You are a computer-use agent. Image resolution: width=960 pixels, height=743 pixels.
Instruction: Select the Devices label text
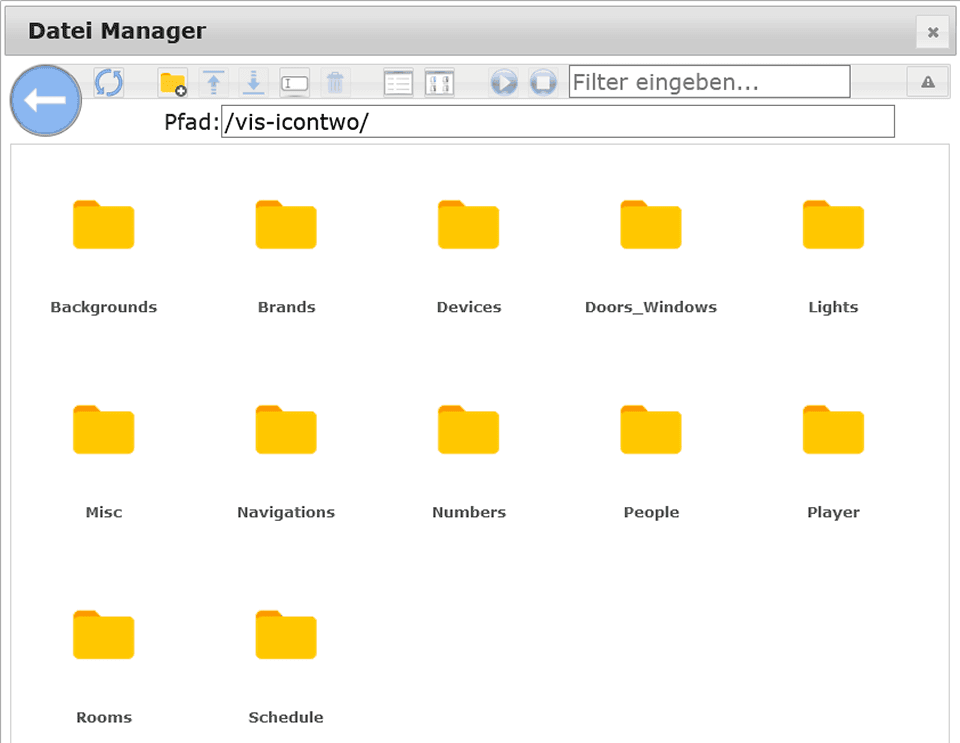pos(469,307)
